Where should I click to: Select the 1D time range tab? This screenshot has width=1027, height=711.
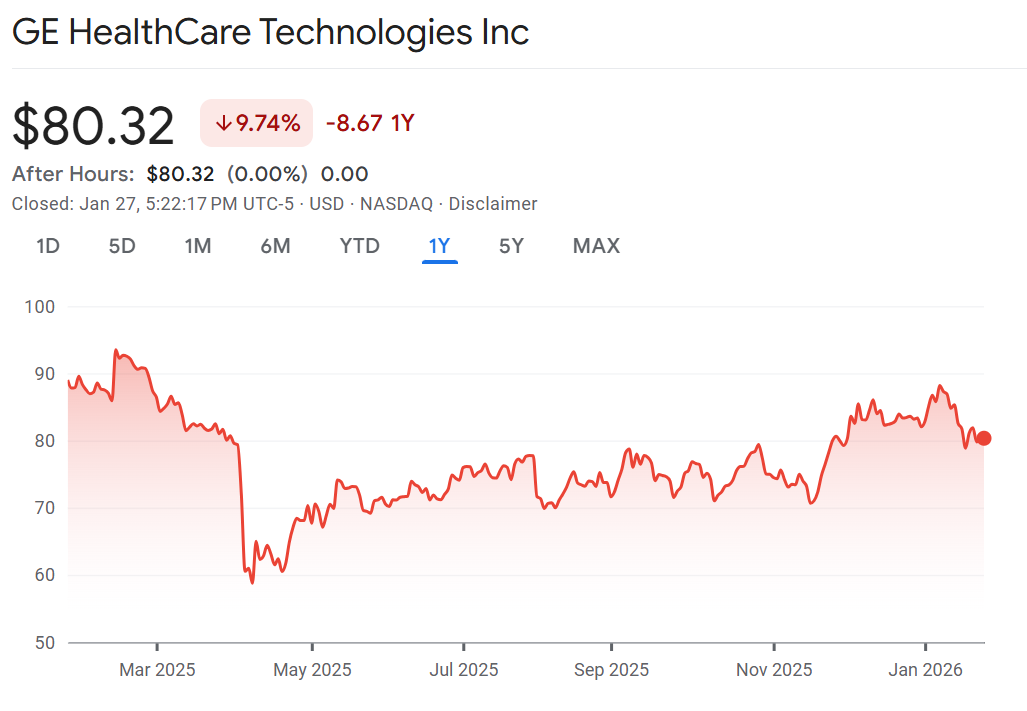[x=48, y=246]
